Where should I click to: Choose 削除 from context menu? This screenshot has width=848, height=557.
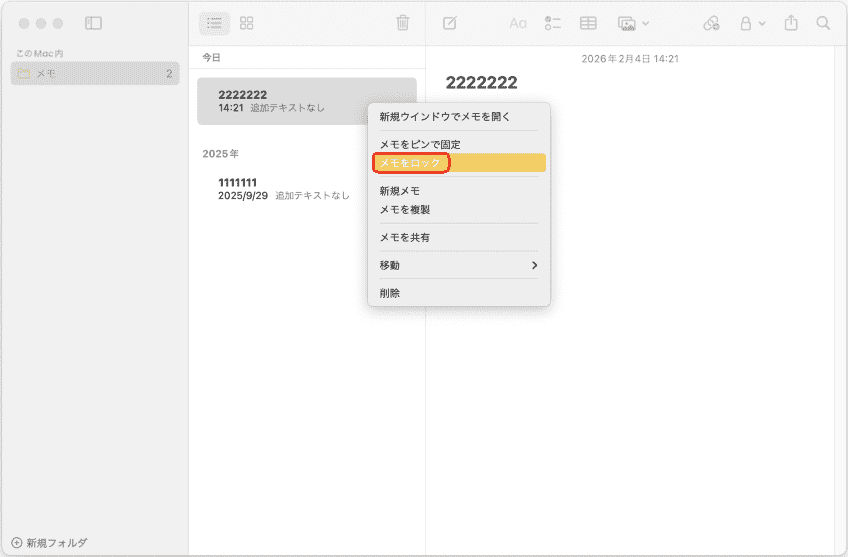459,293
